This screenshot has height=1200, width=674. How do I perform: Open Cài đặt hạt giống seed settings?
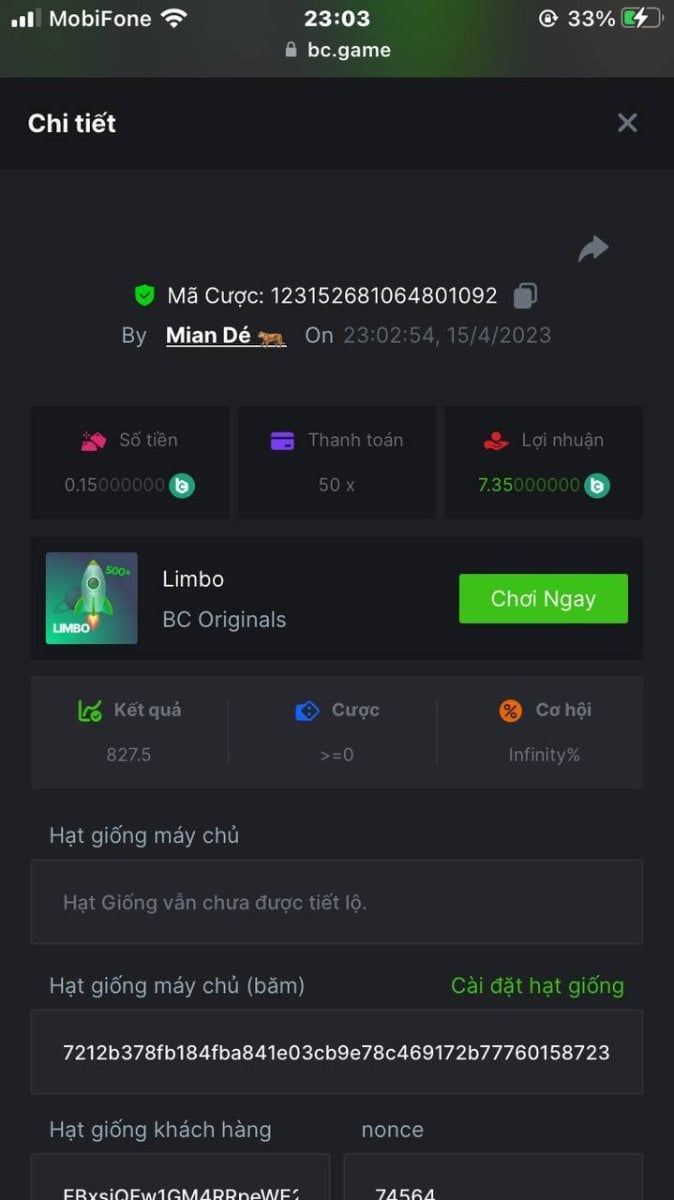(x=537, y=986)
